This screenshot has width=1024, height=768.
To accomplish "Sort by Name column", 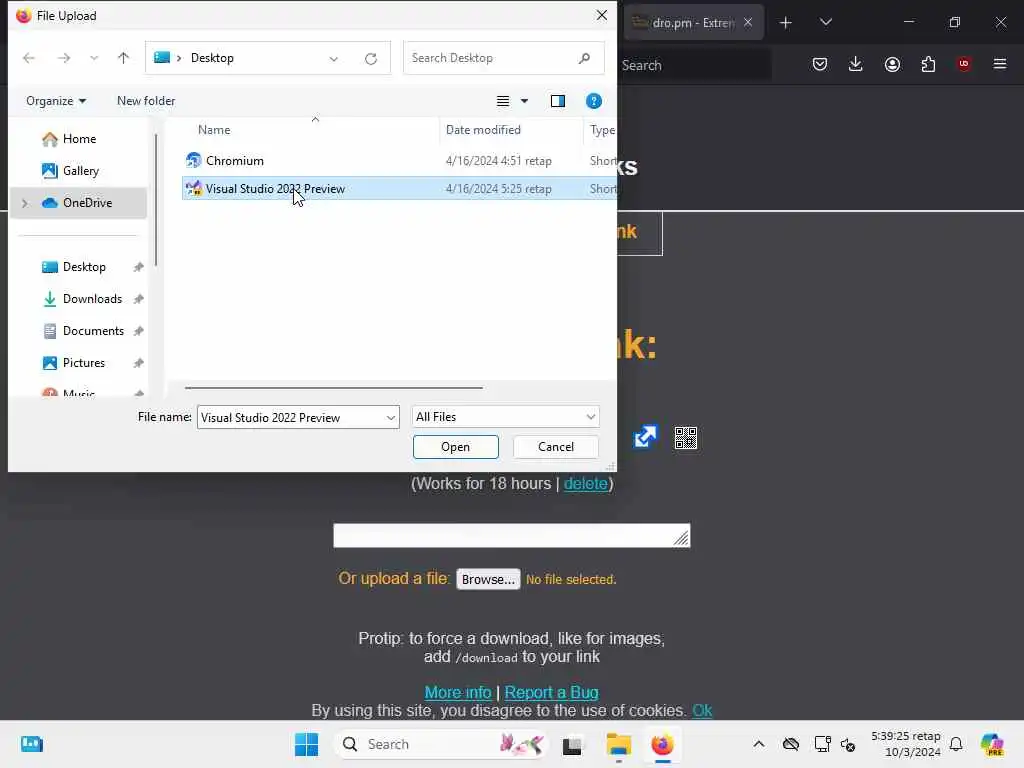I will point(214,130).
